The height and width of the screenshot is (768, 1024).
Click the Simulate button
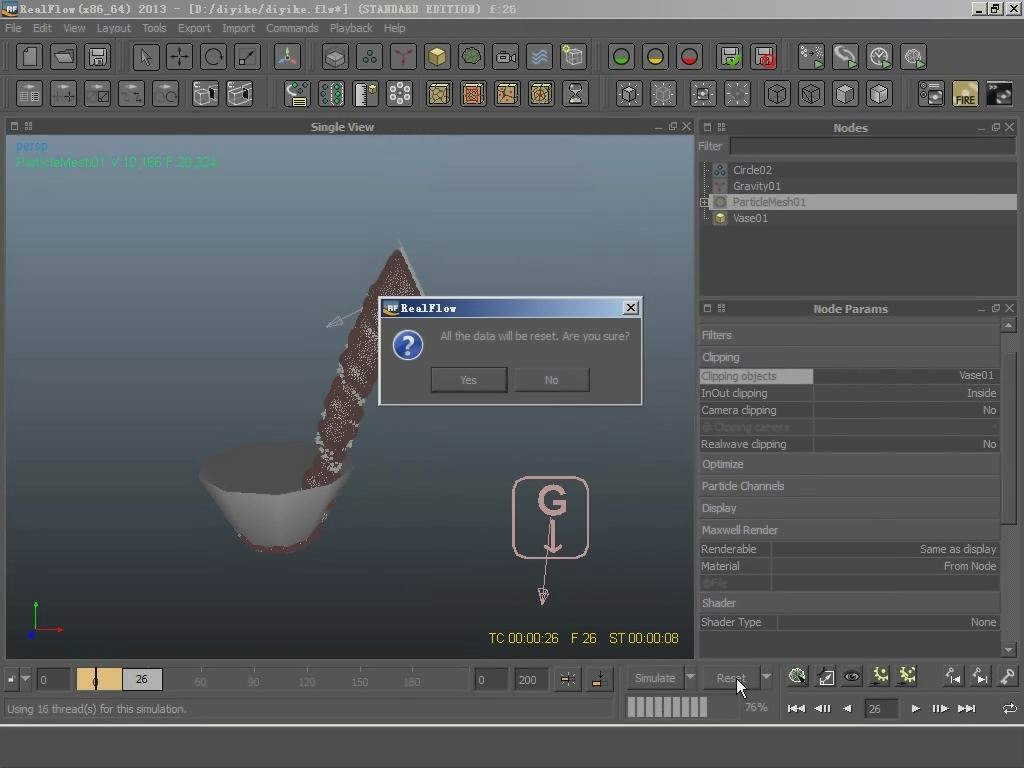[655, 678]
